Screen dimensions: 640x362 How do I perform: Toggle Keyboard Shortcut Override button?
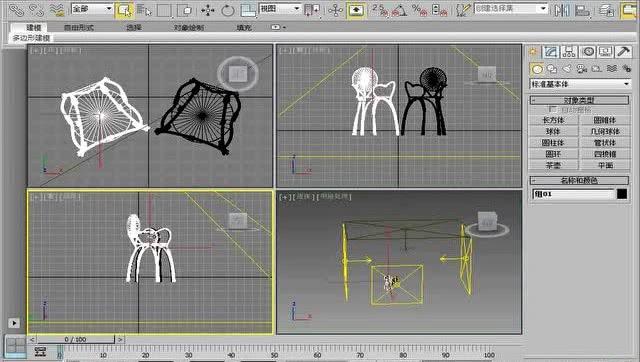[x=356, y=10]
